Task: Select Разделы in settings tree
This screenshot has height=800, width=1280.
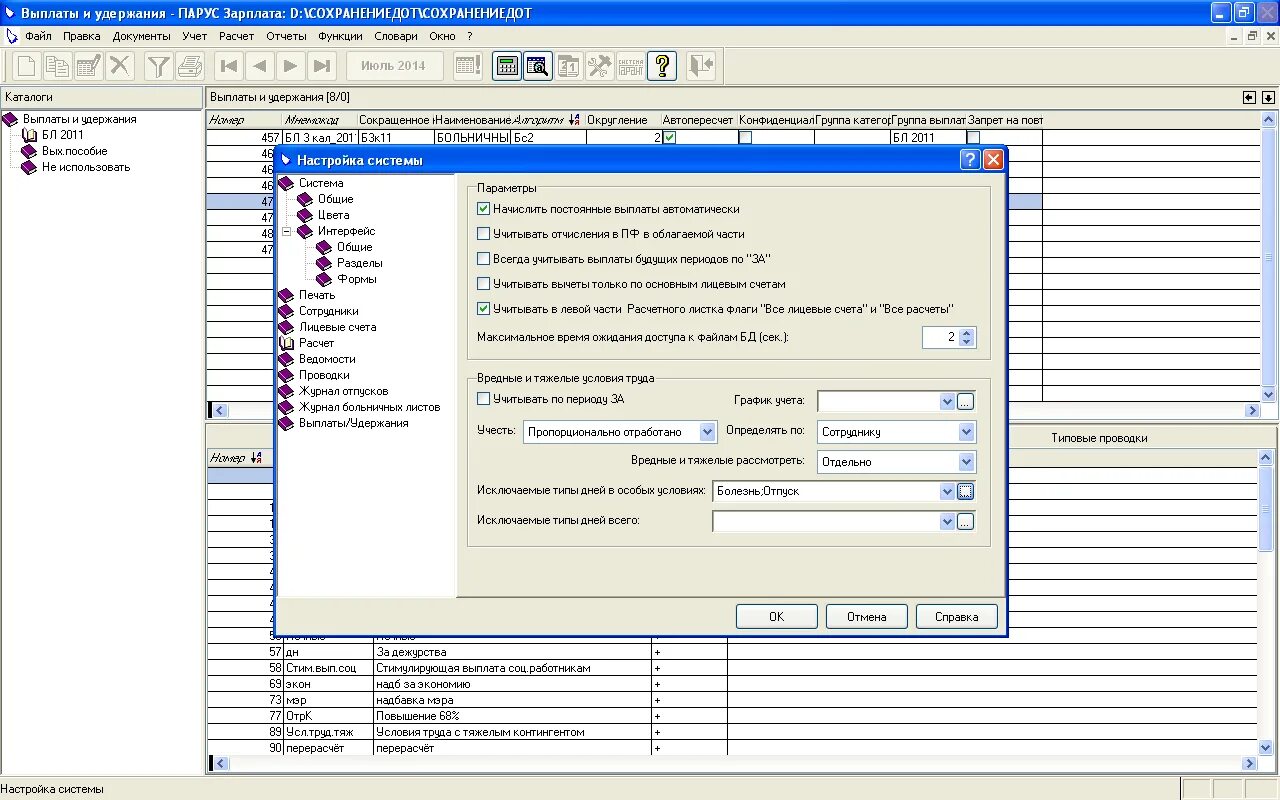Action: pos(359,263)
